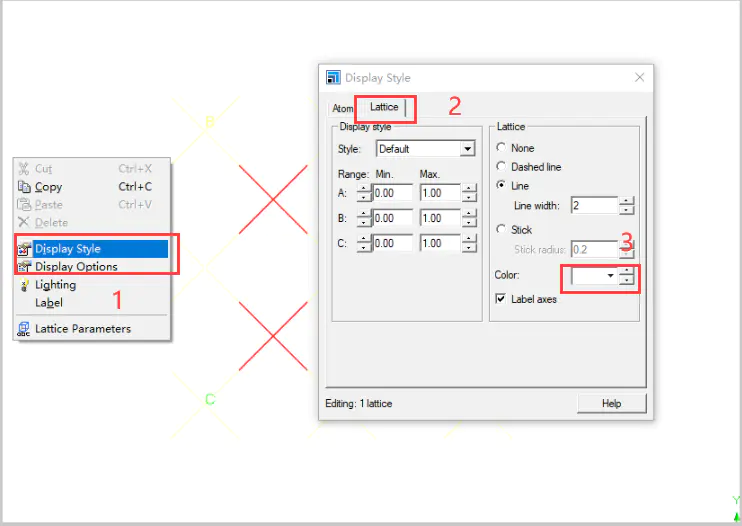This screenshot has height=526, width=742.
Task: Select the Dashed line radio button
Action: tap(501, 167)
